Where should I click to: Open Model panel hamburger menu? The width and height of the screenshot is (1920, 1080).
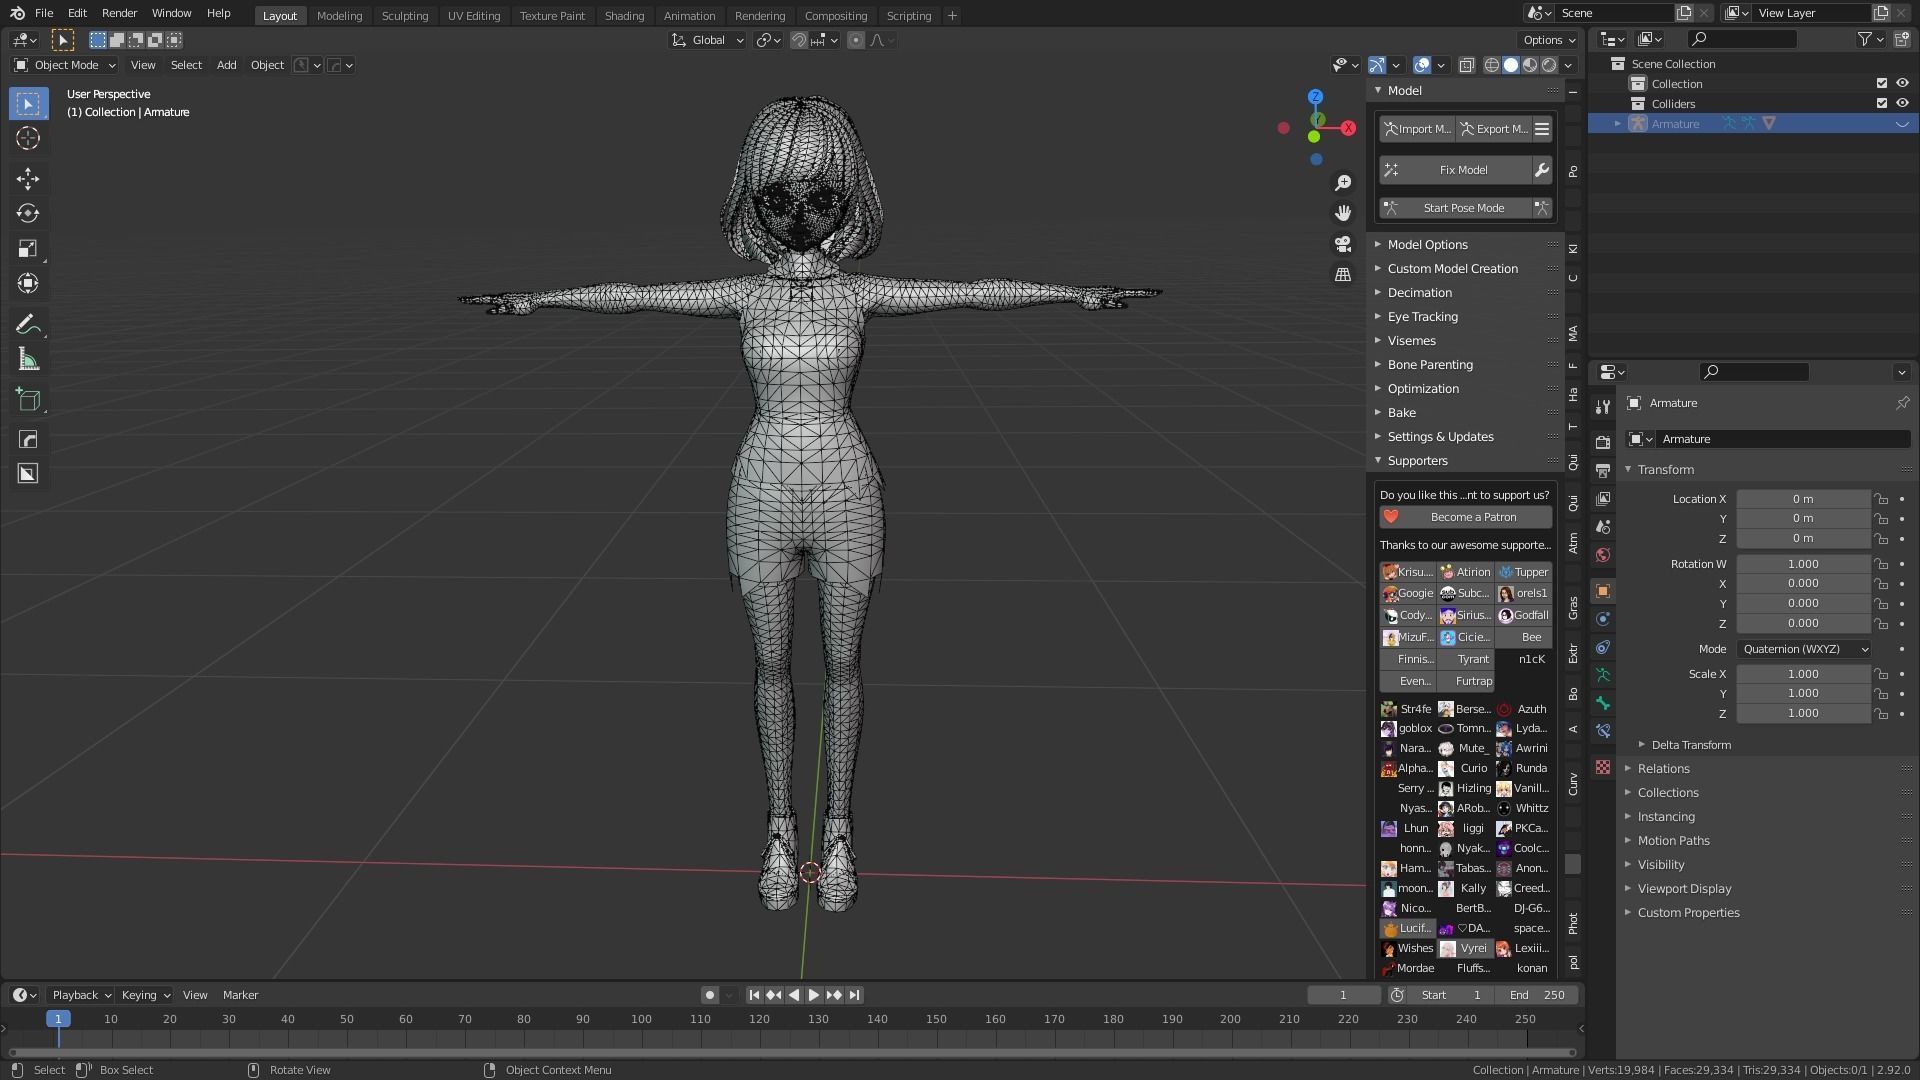1542,129
